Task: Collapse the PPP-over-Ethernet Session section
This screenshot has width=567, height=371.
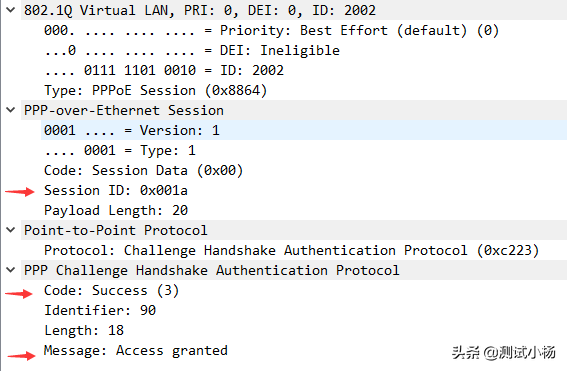Action: point(11,110)
